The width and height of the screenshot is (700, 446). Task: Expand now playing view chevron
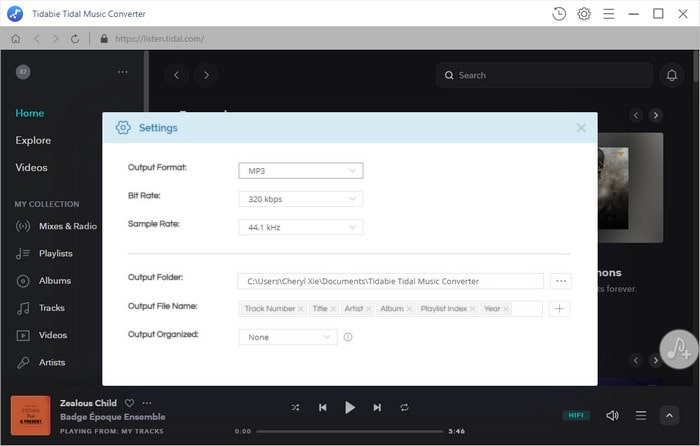pos(670,416)
